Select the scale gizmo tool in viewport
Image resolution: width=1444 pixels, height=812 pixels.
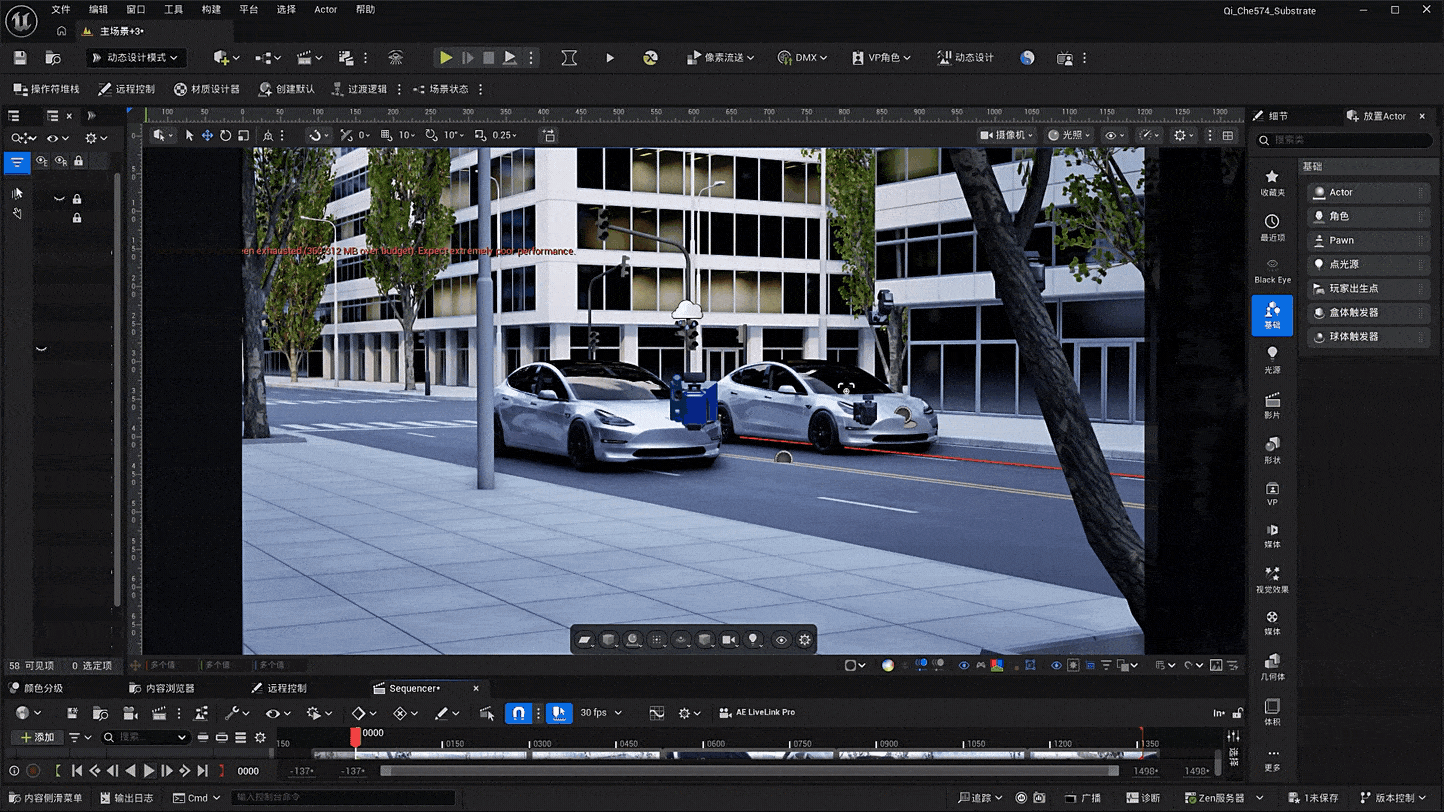(x=243, y=135)
